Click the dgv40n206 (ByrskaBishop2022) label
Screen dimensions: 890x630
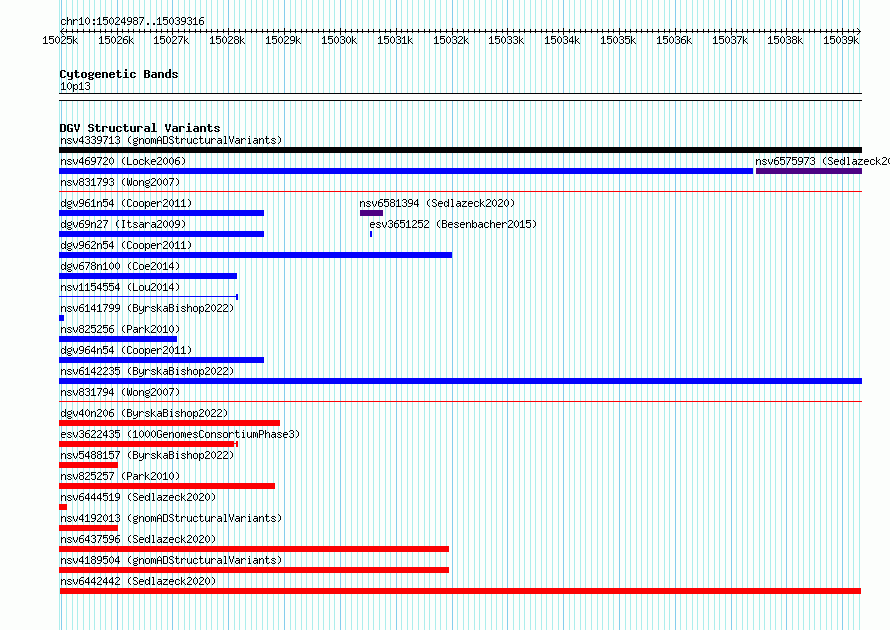[144, 413]
